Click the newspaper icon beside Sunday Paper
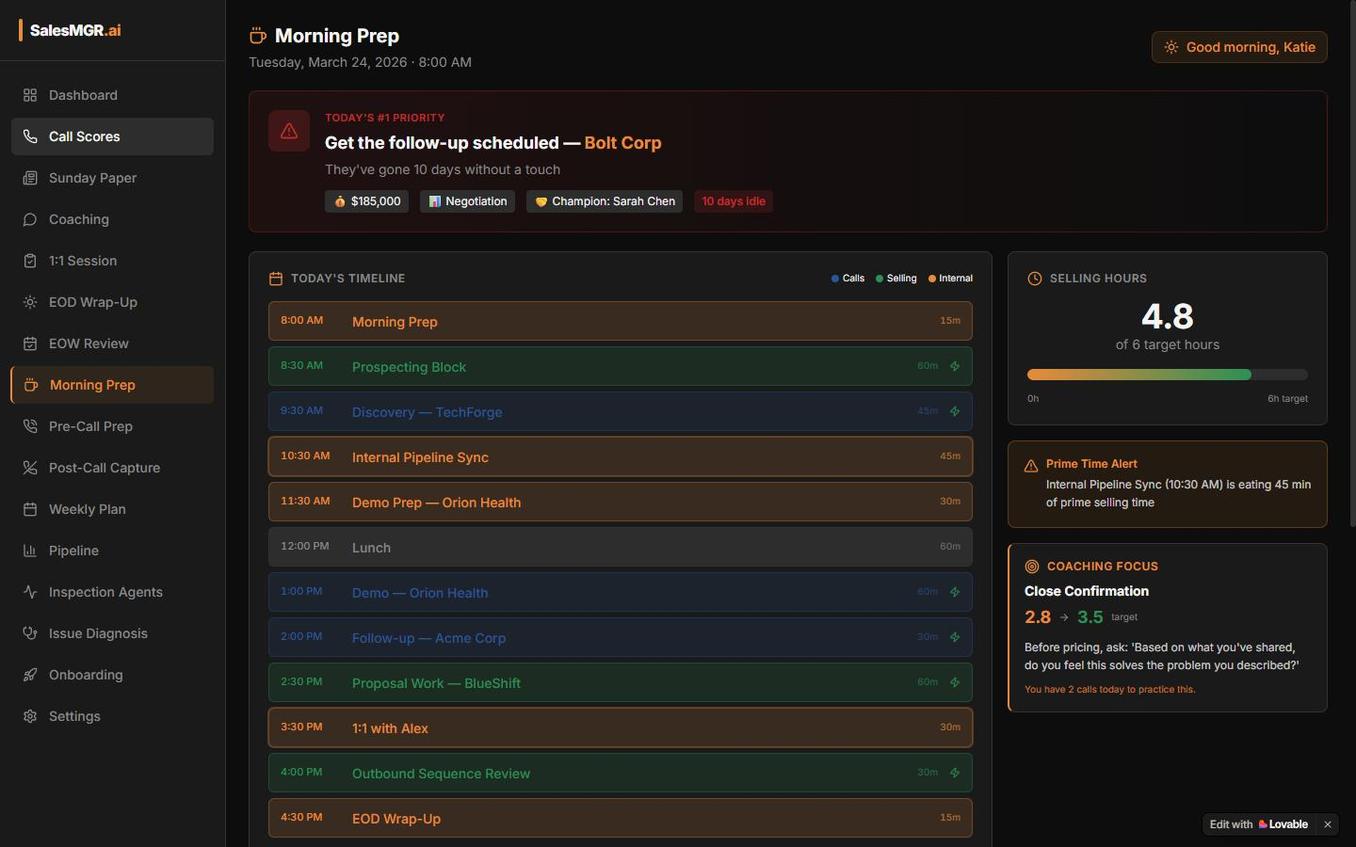This screenshot has width=1356, height=847. point(30,178)
